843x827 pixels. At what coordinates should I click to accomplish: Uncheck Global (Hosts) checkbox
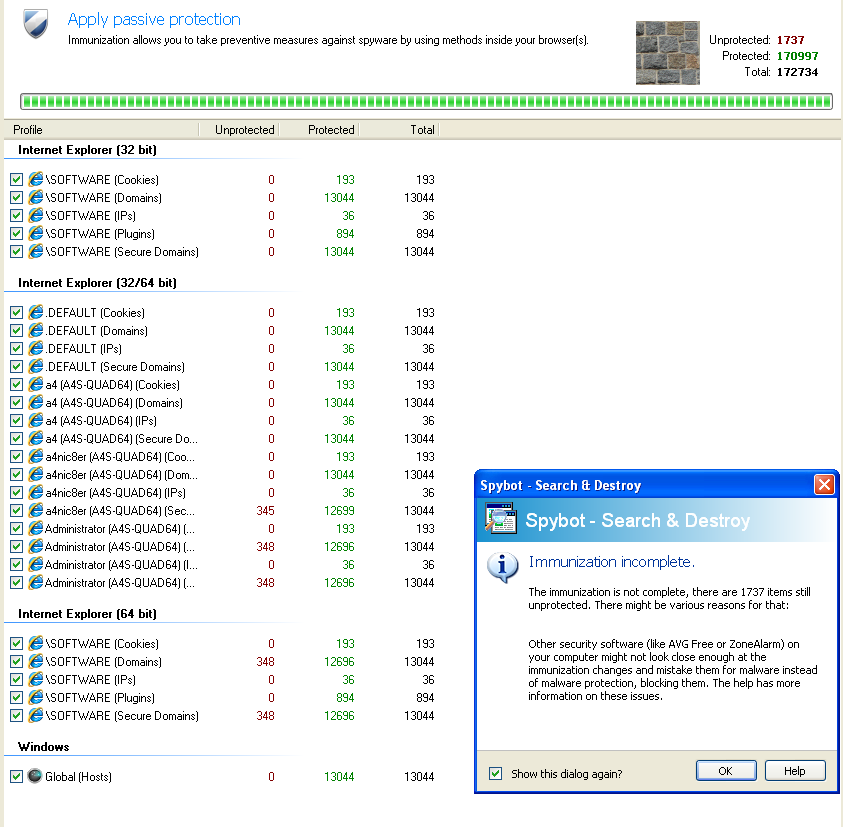17,777
